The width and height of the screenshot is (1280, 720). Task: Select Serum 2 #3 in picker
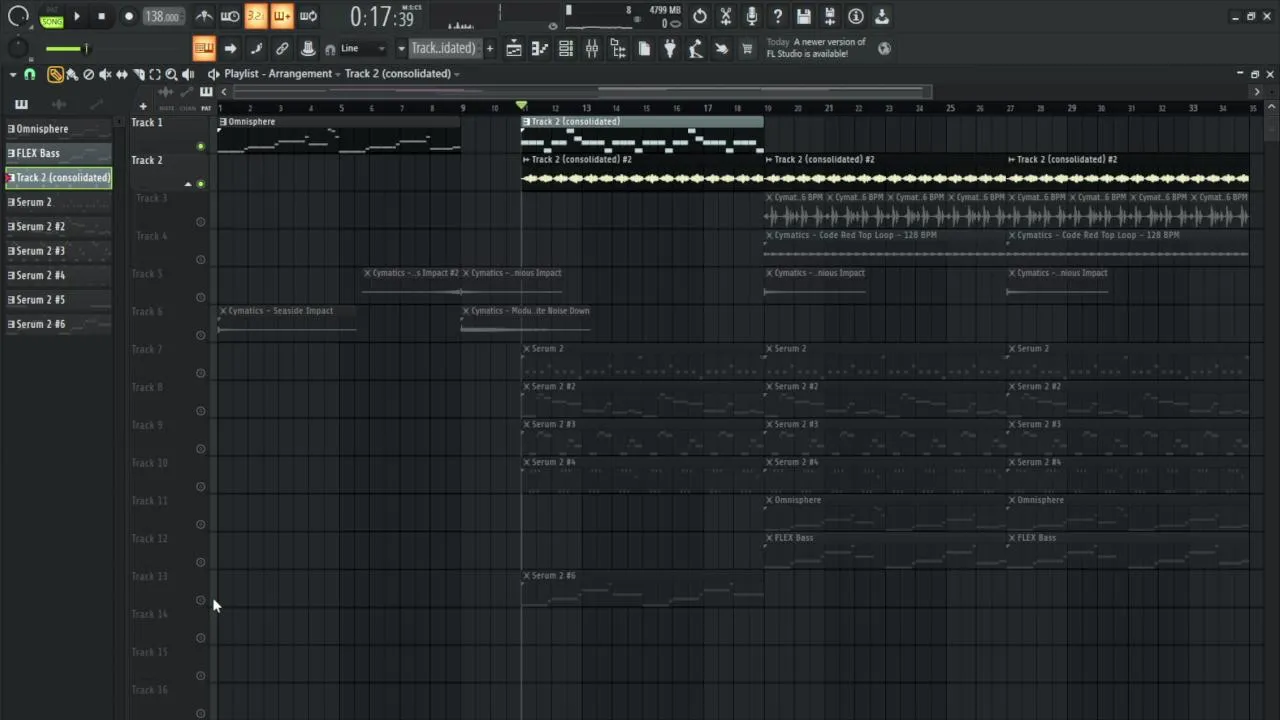coord(58,251)
